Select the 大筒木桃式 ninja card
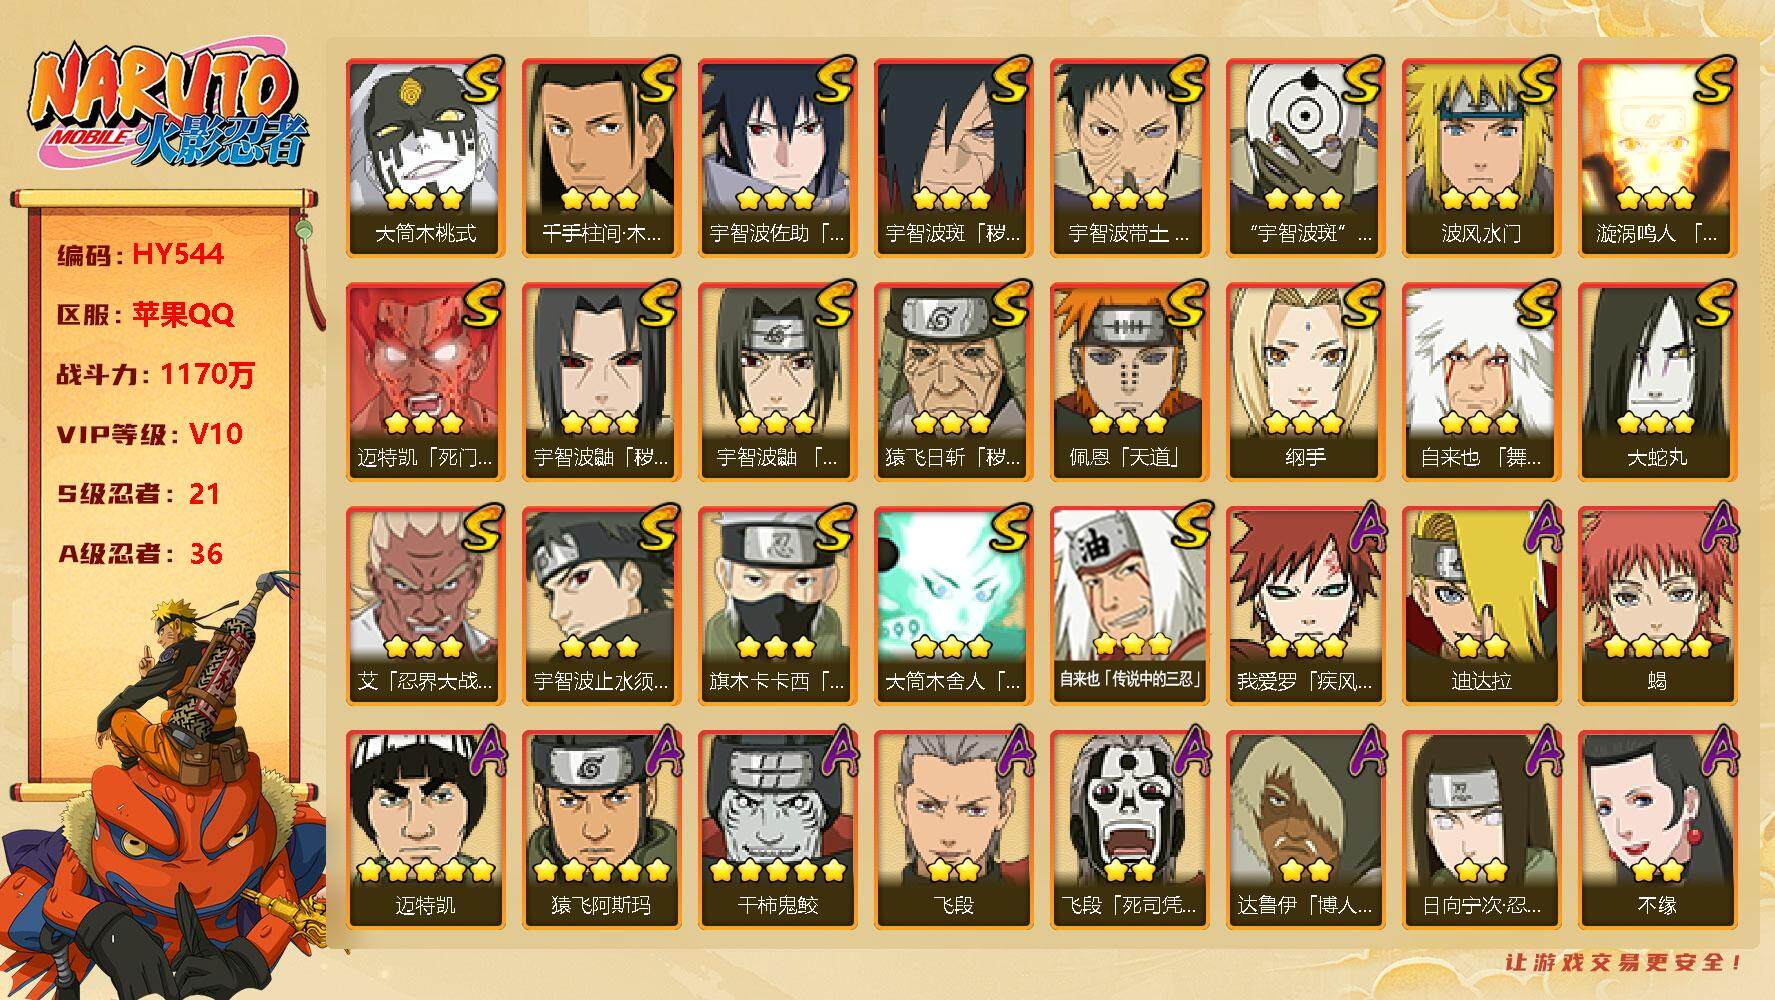The height and width of the screenshot is (1000, 1775). point(425,157)
